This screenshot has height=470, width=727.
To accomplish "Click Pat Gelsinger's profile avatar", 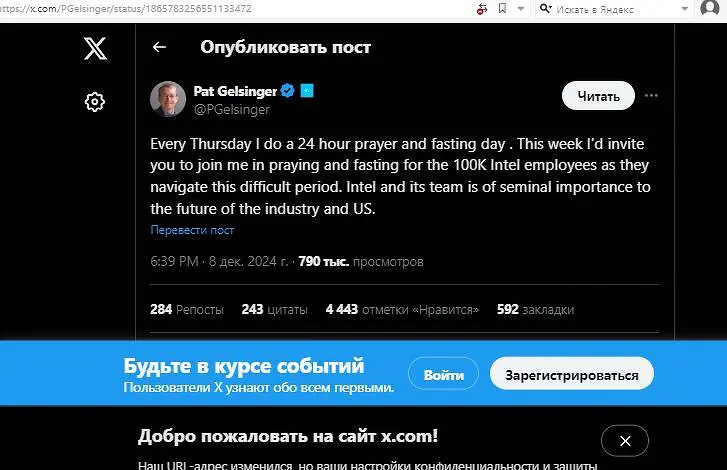I will (168, 99).
